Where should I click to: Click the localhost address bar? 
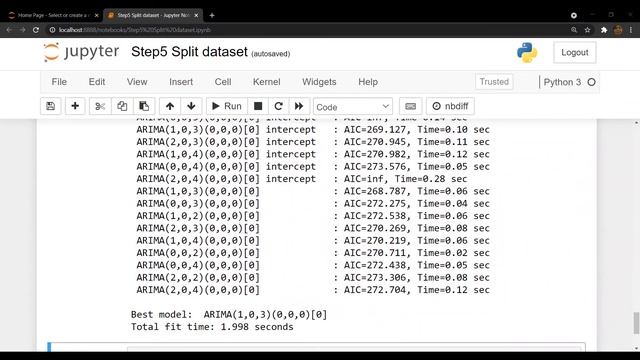[135, 30]
